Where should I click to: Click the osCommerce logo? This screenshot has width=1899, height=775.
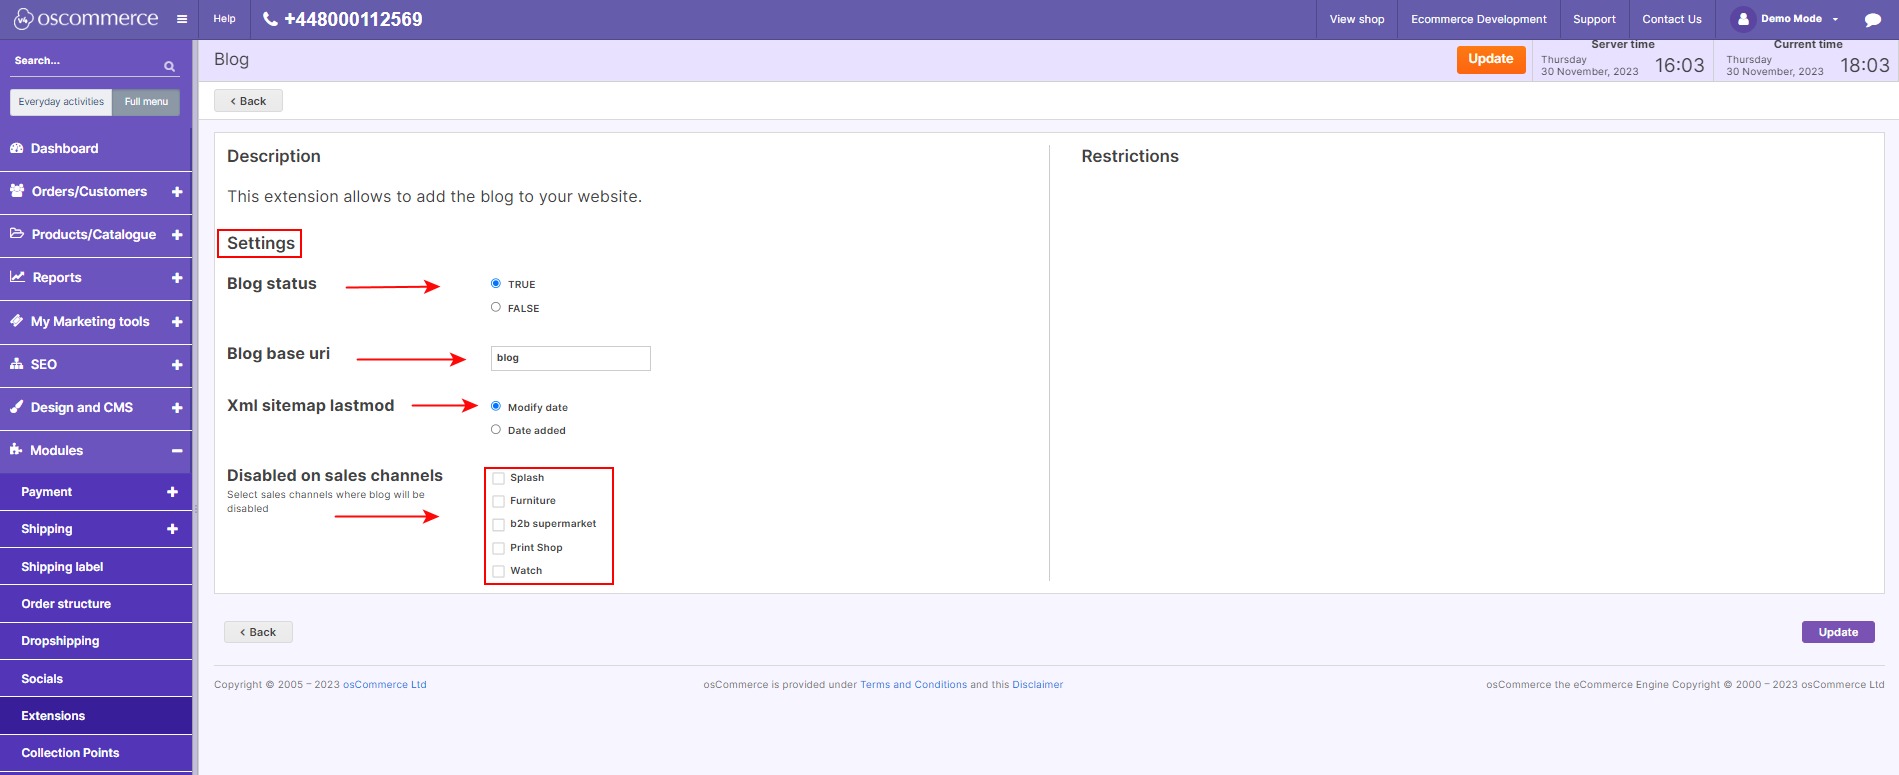click(86, 19)
